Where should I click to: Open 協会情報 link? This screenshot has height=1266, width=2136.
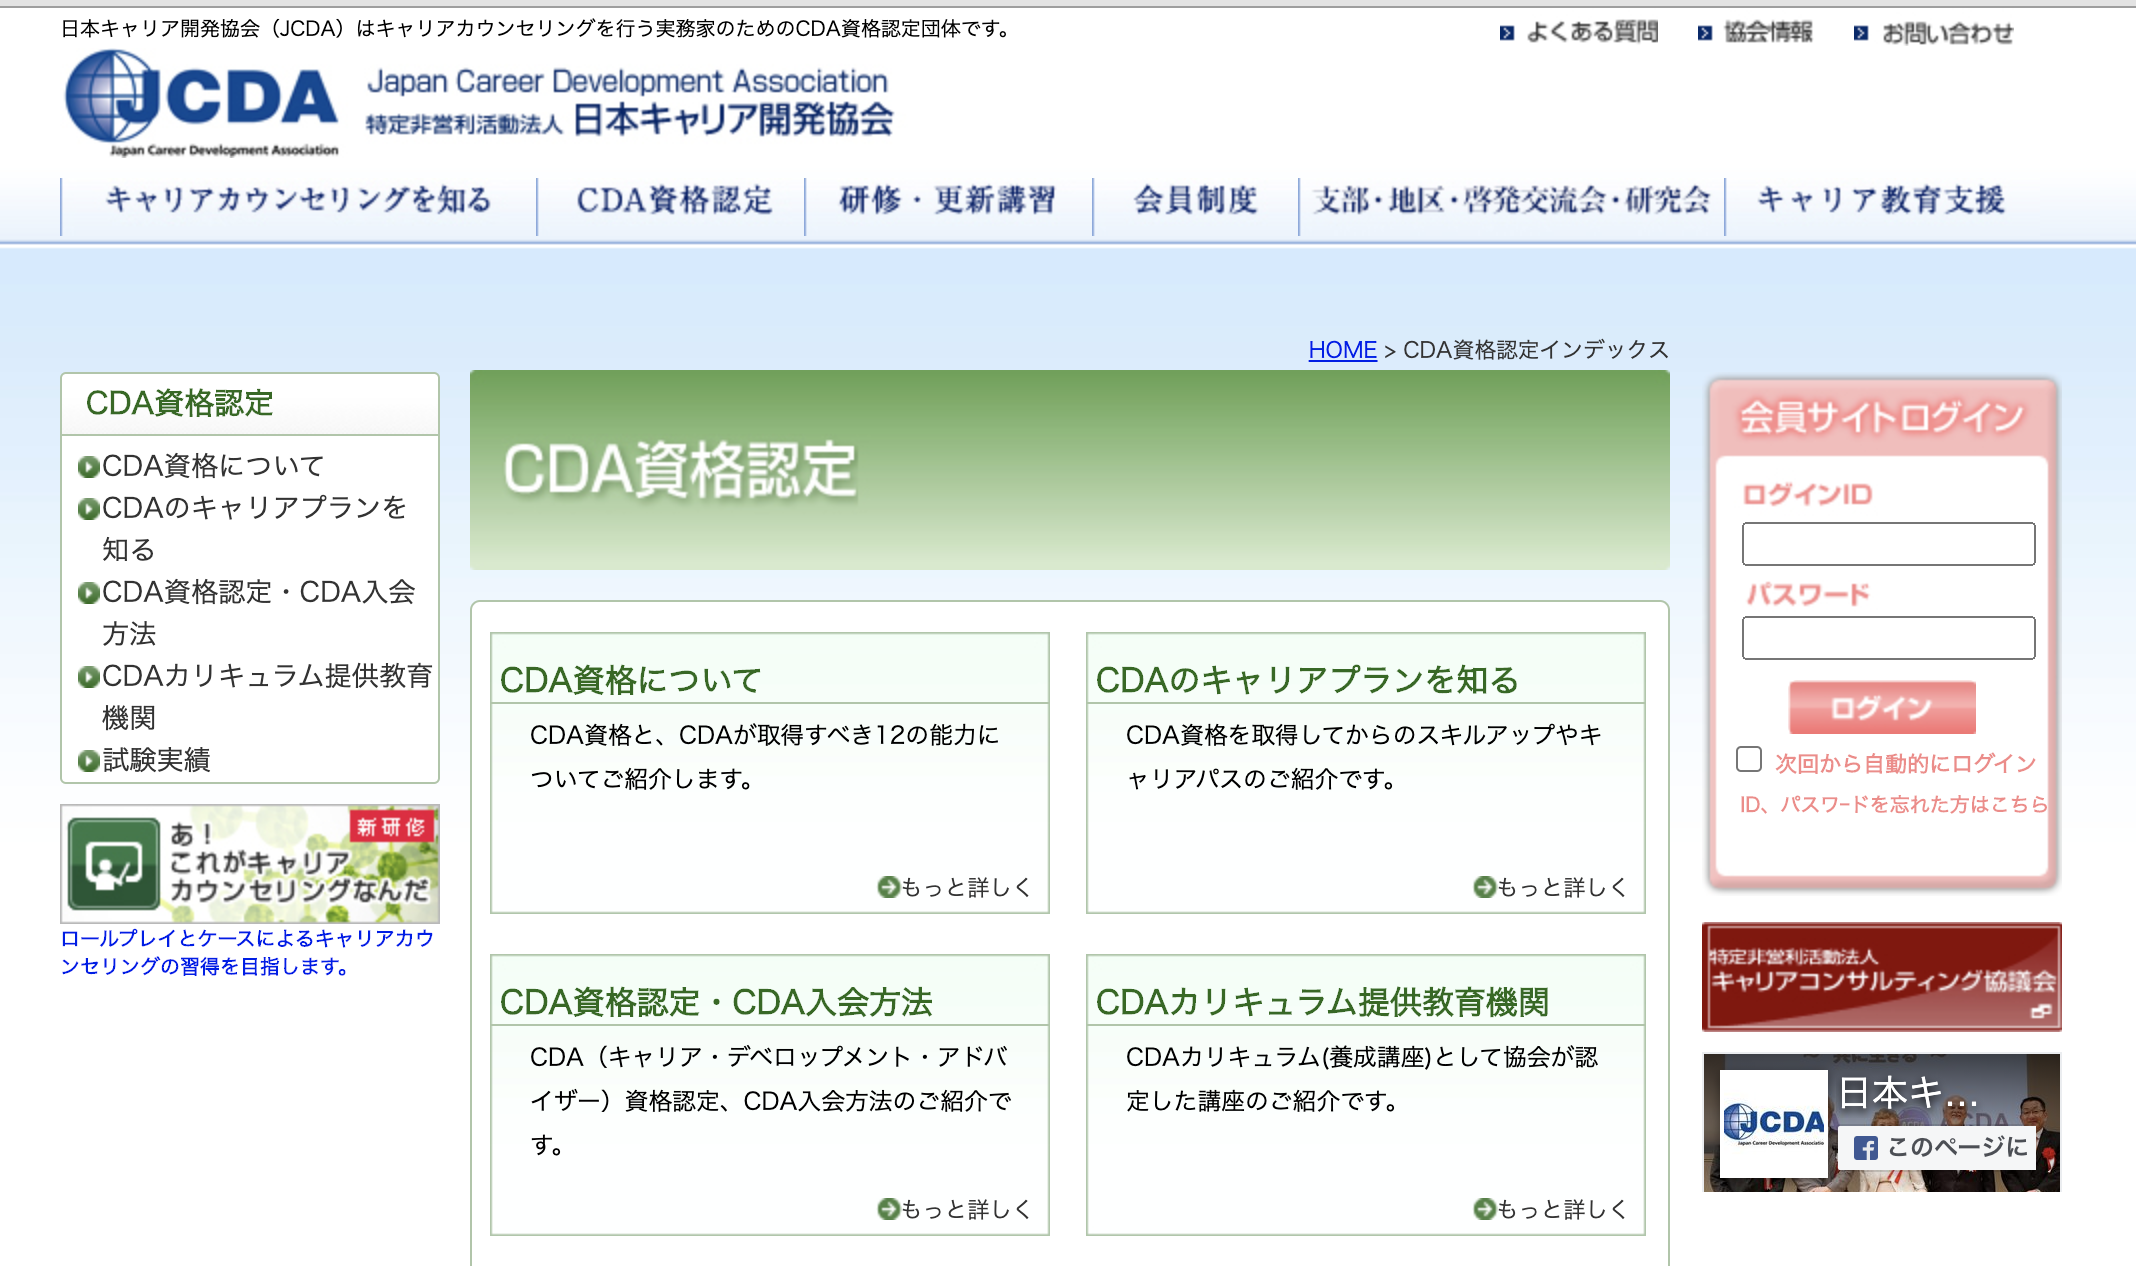(1768, 33)
